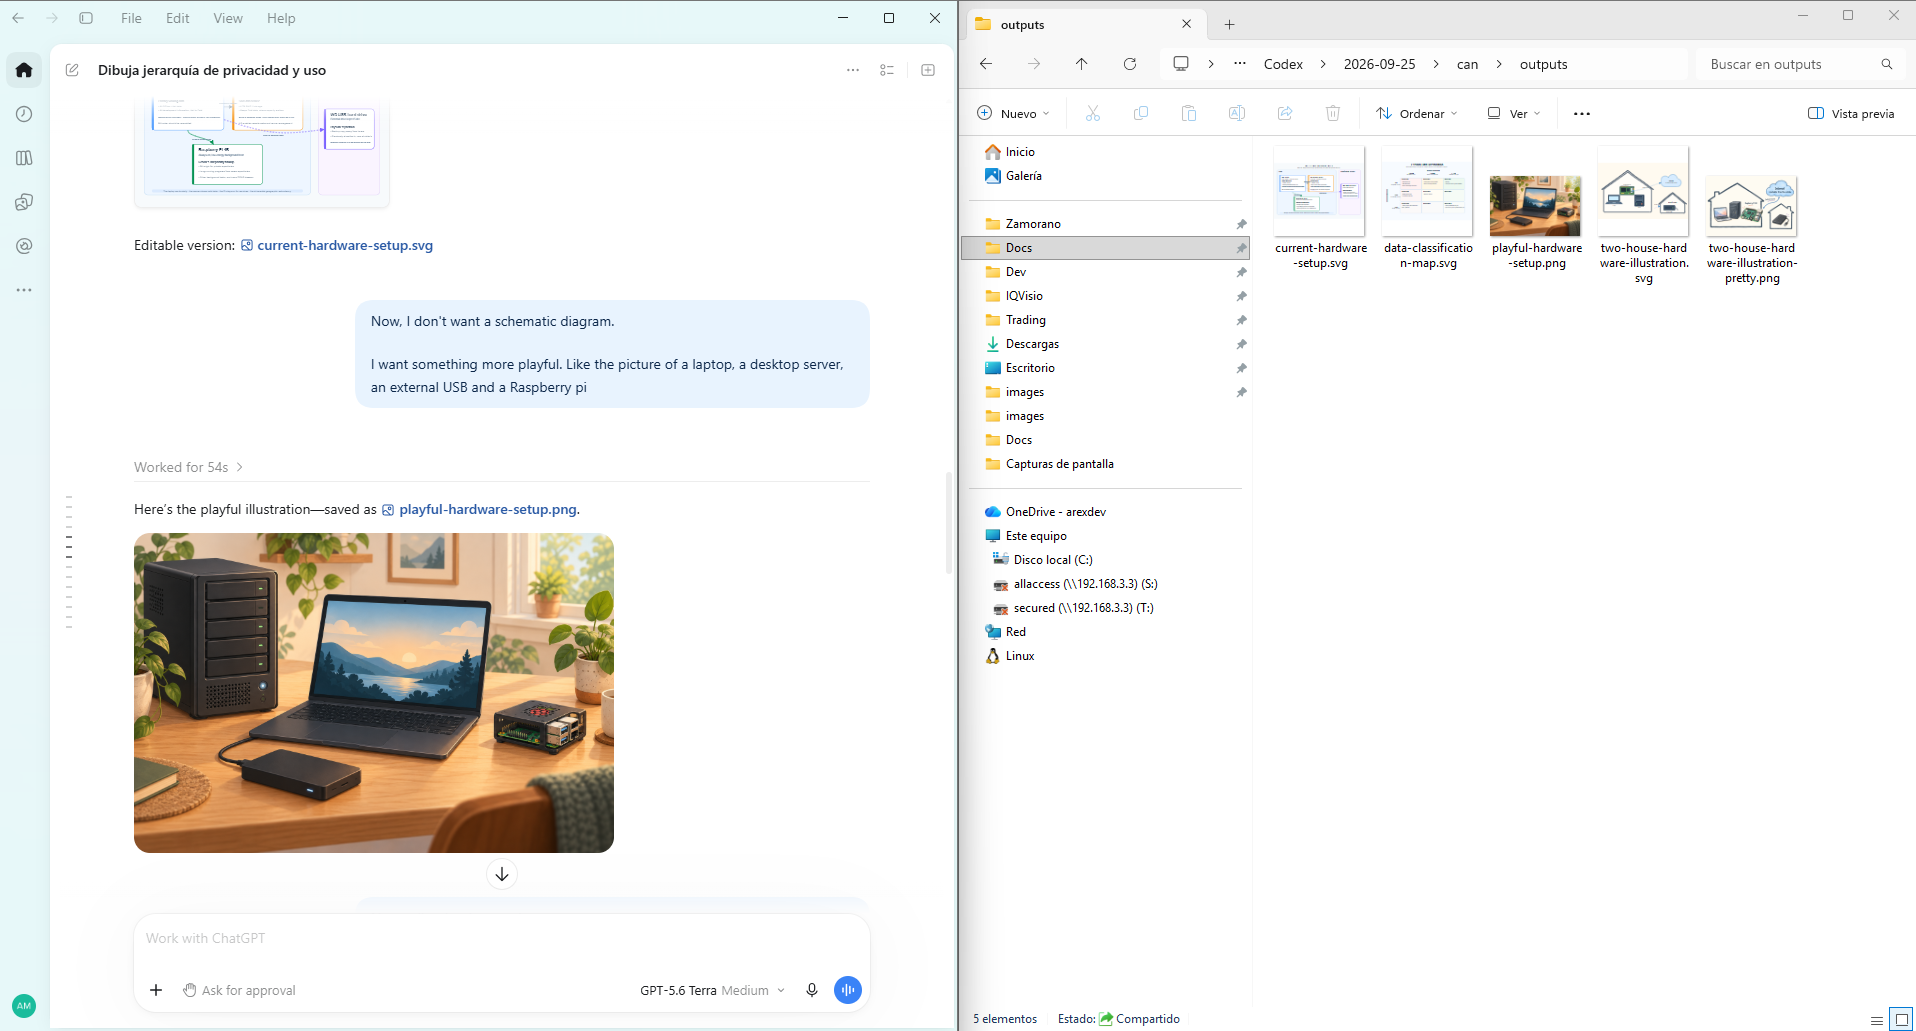Open Explorer toolbar more options ellipsis

pos(1582,114)
